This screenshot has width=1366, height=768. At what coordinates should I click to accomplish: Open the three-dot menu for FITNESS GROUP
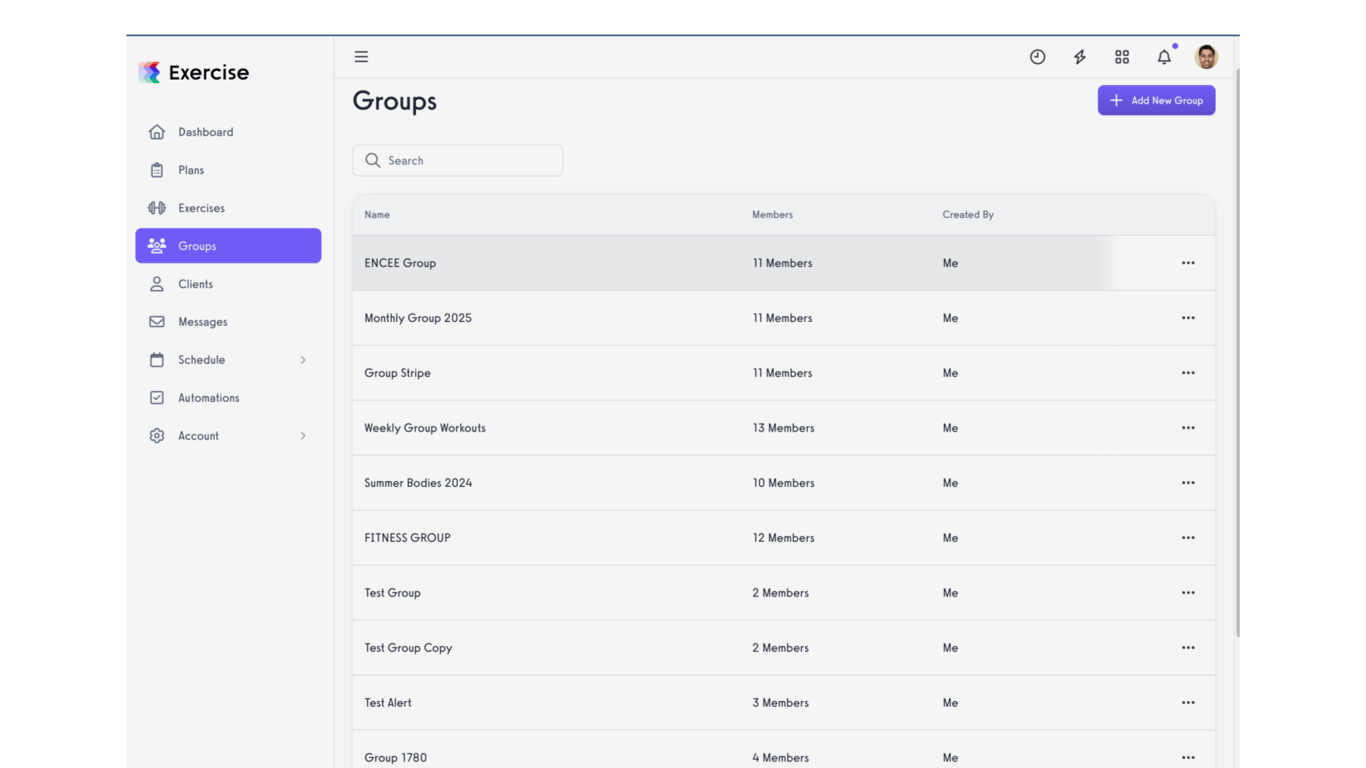point(1188,537)
